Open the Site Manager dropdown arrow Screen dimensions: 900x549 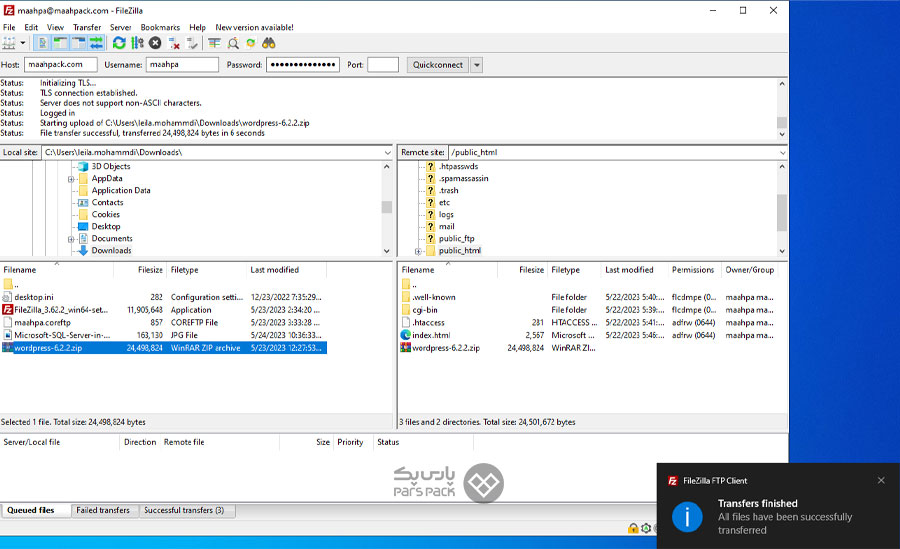coord(23,43)
